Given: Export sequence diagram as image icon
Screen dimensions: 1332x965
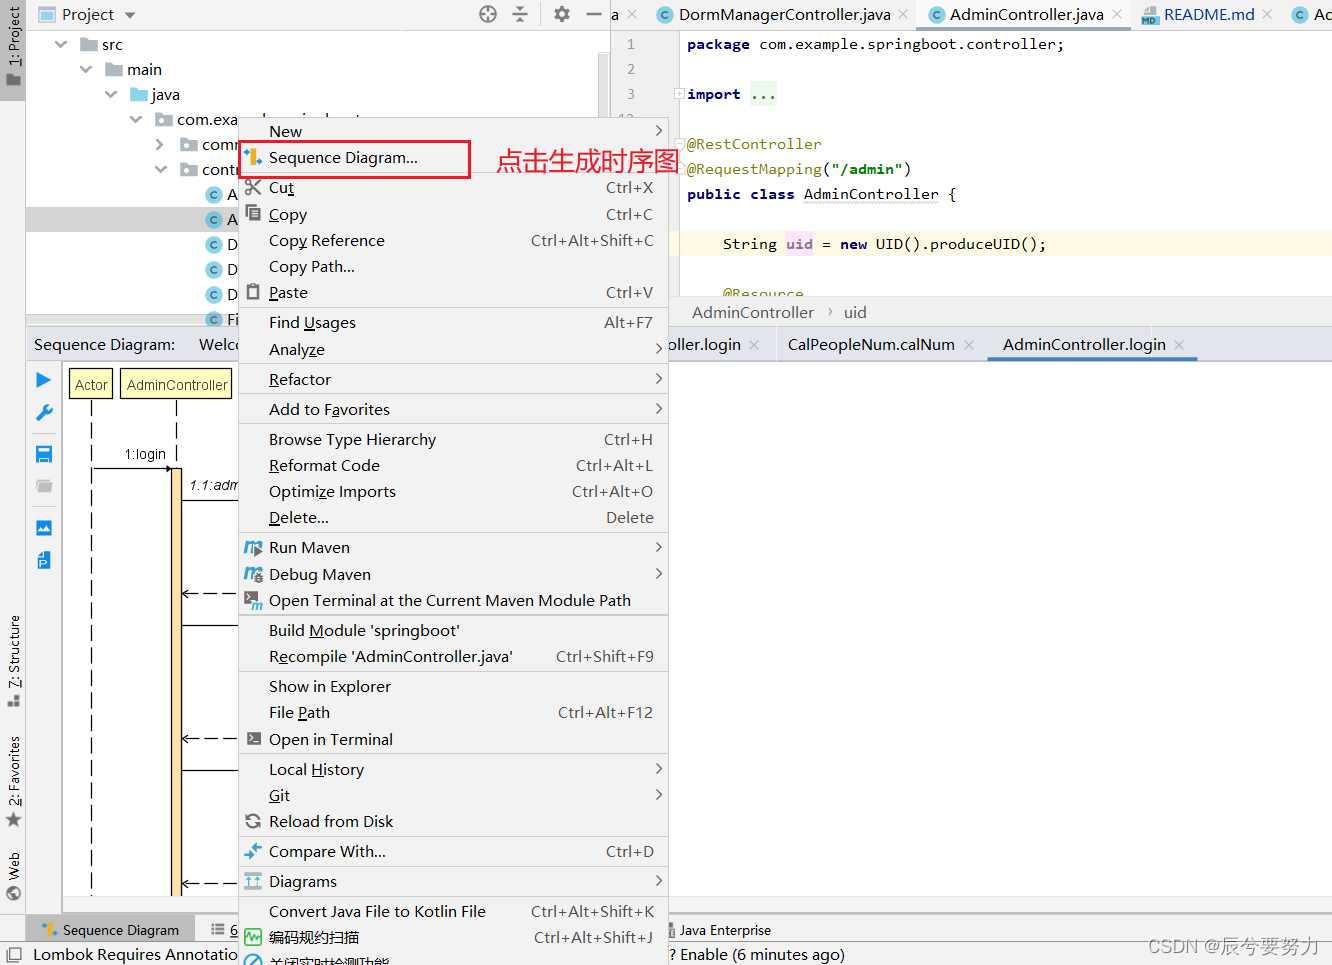Looking at the screenshot, I should [x=44, y=528].
